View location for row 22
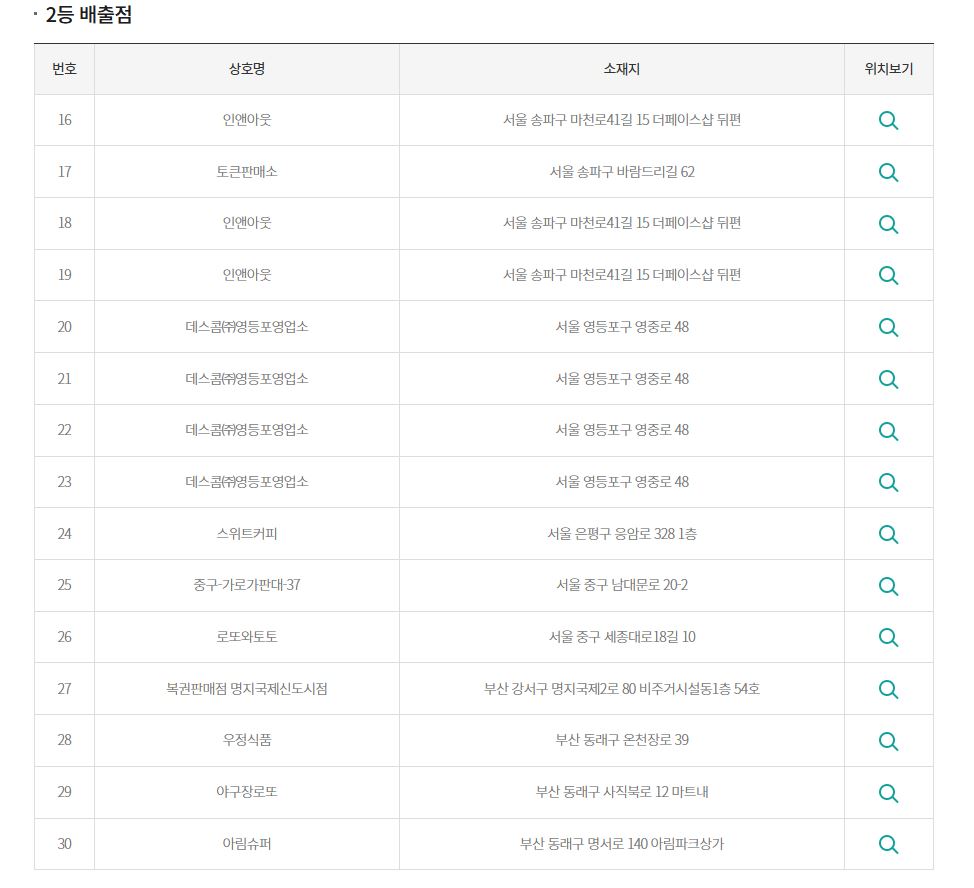 point(888,431)
